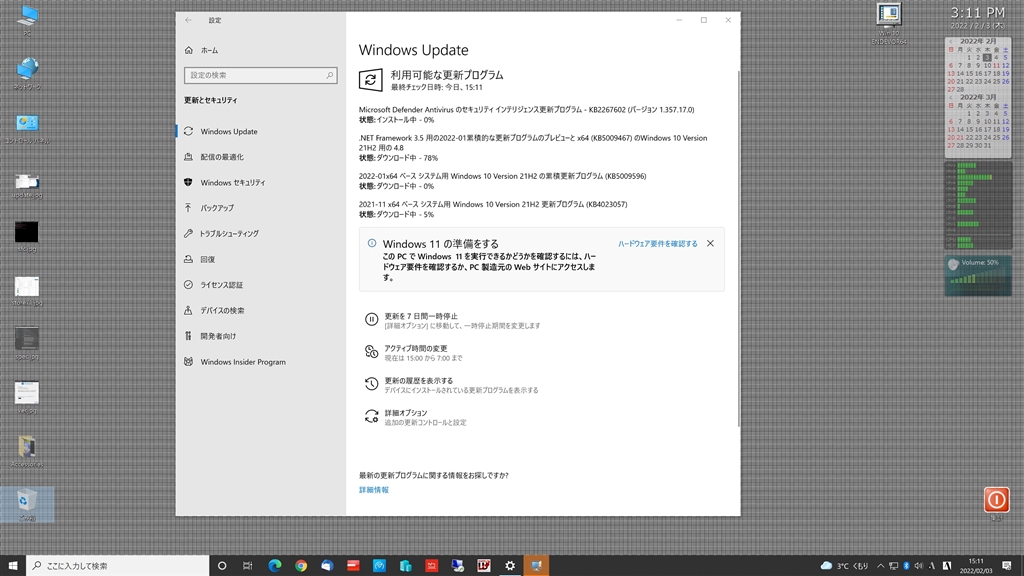The image size is (1024, 576).
Task: Open the Accessories folder on the desktop
Action: pyautogui.click(x=27, y=451)
